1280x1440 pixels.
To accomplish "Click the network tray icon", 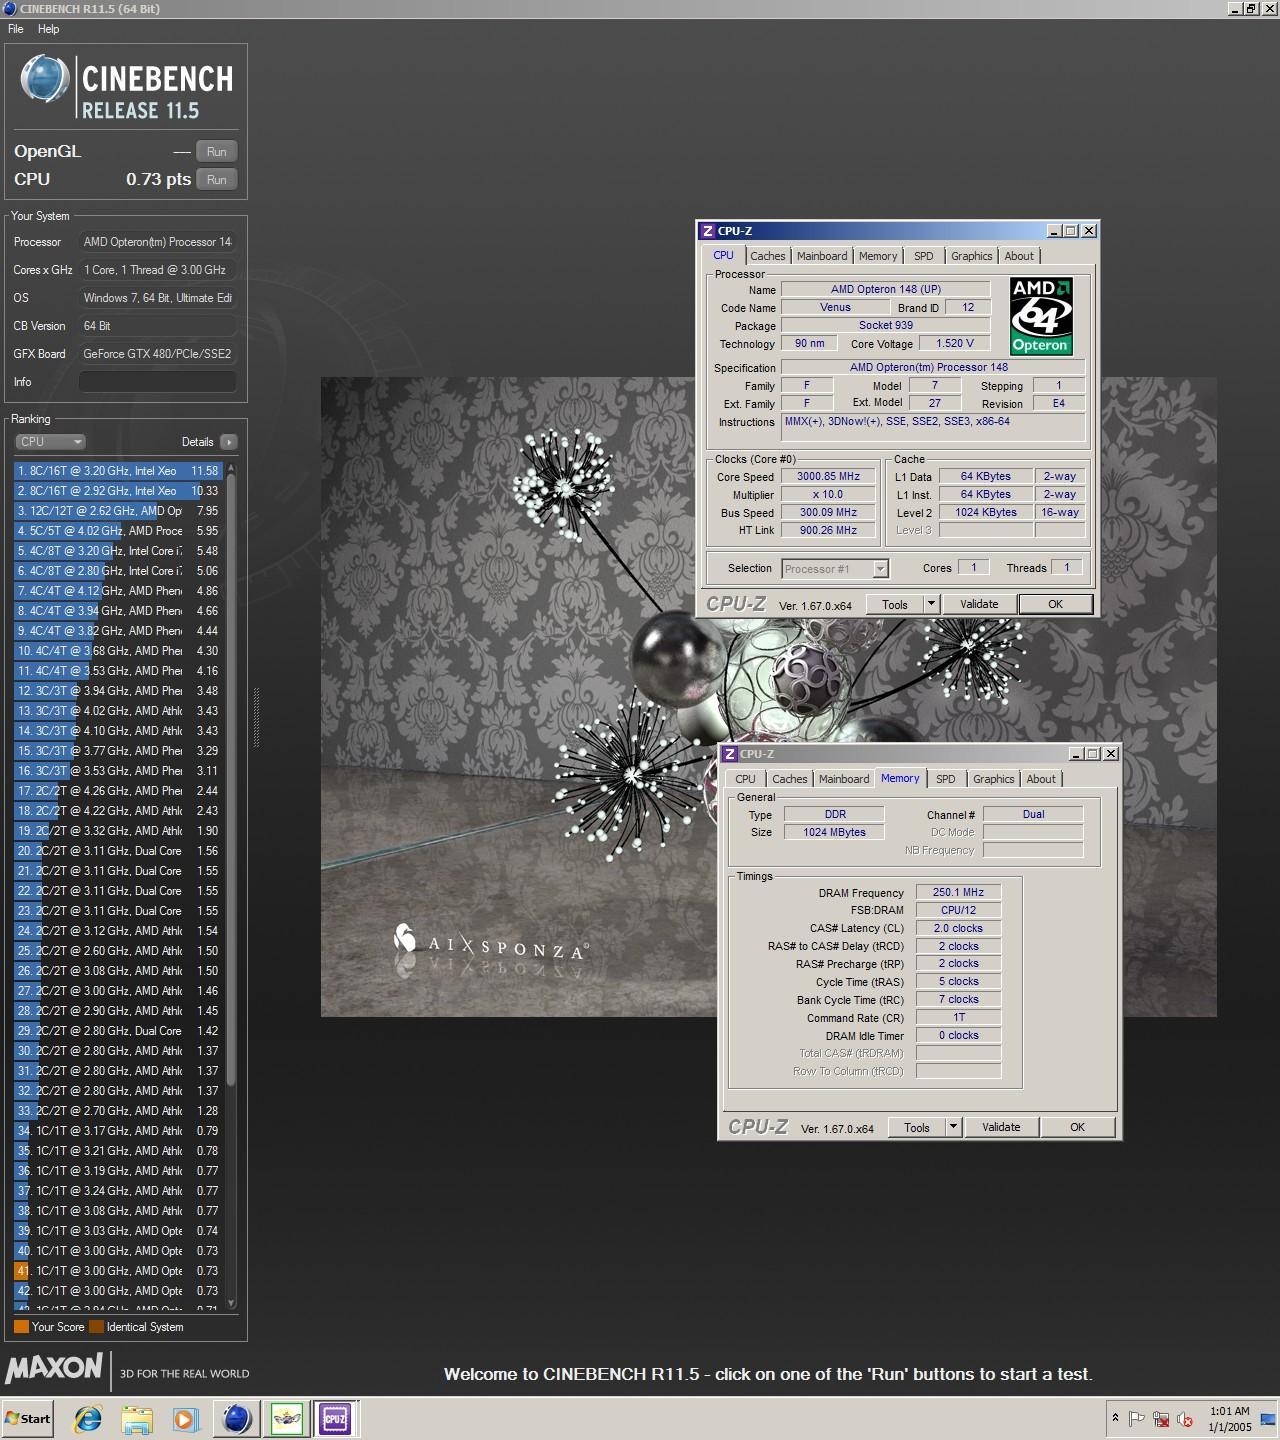I will click(1161, 1418).
